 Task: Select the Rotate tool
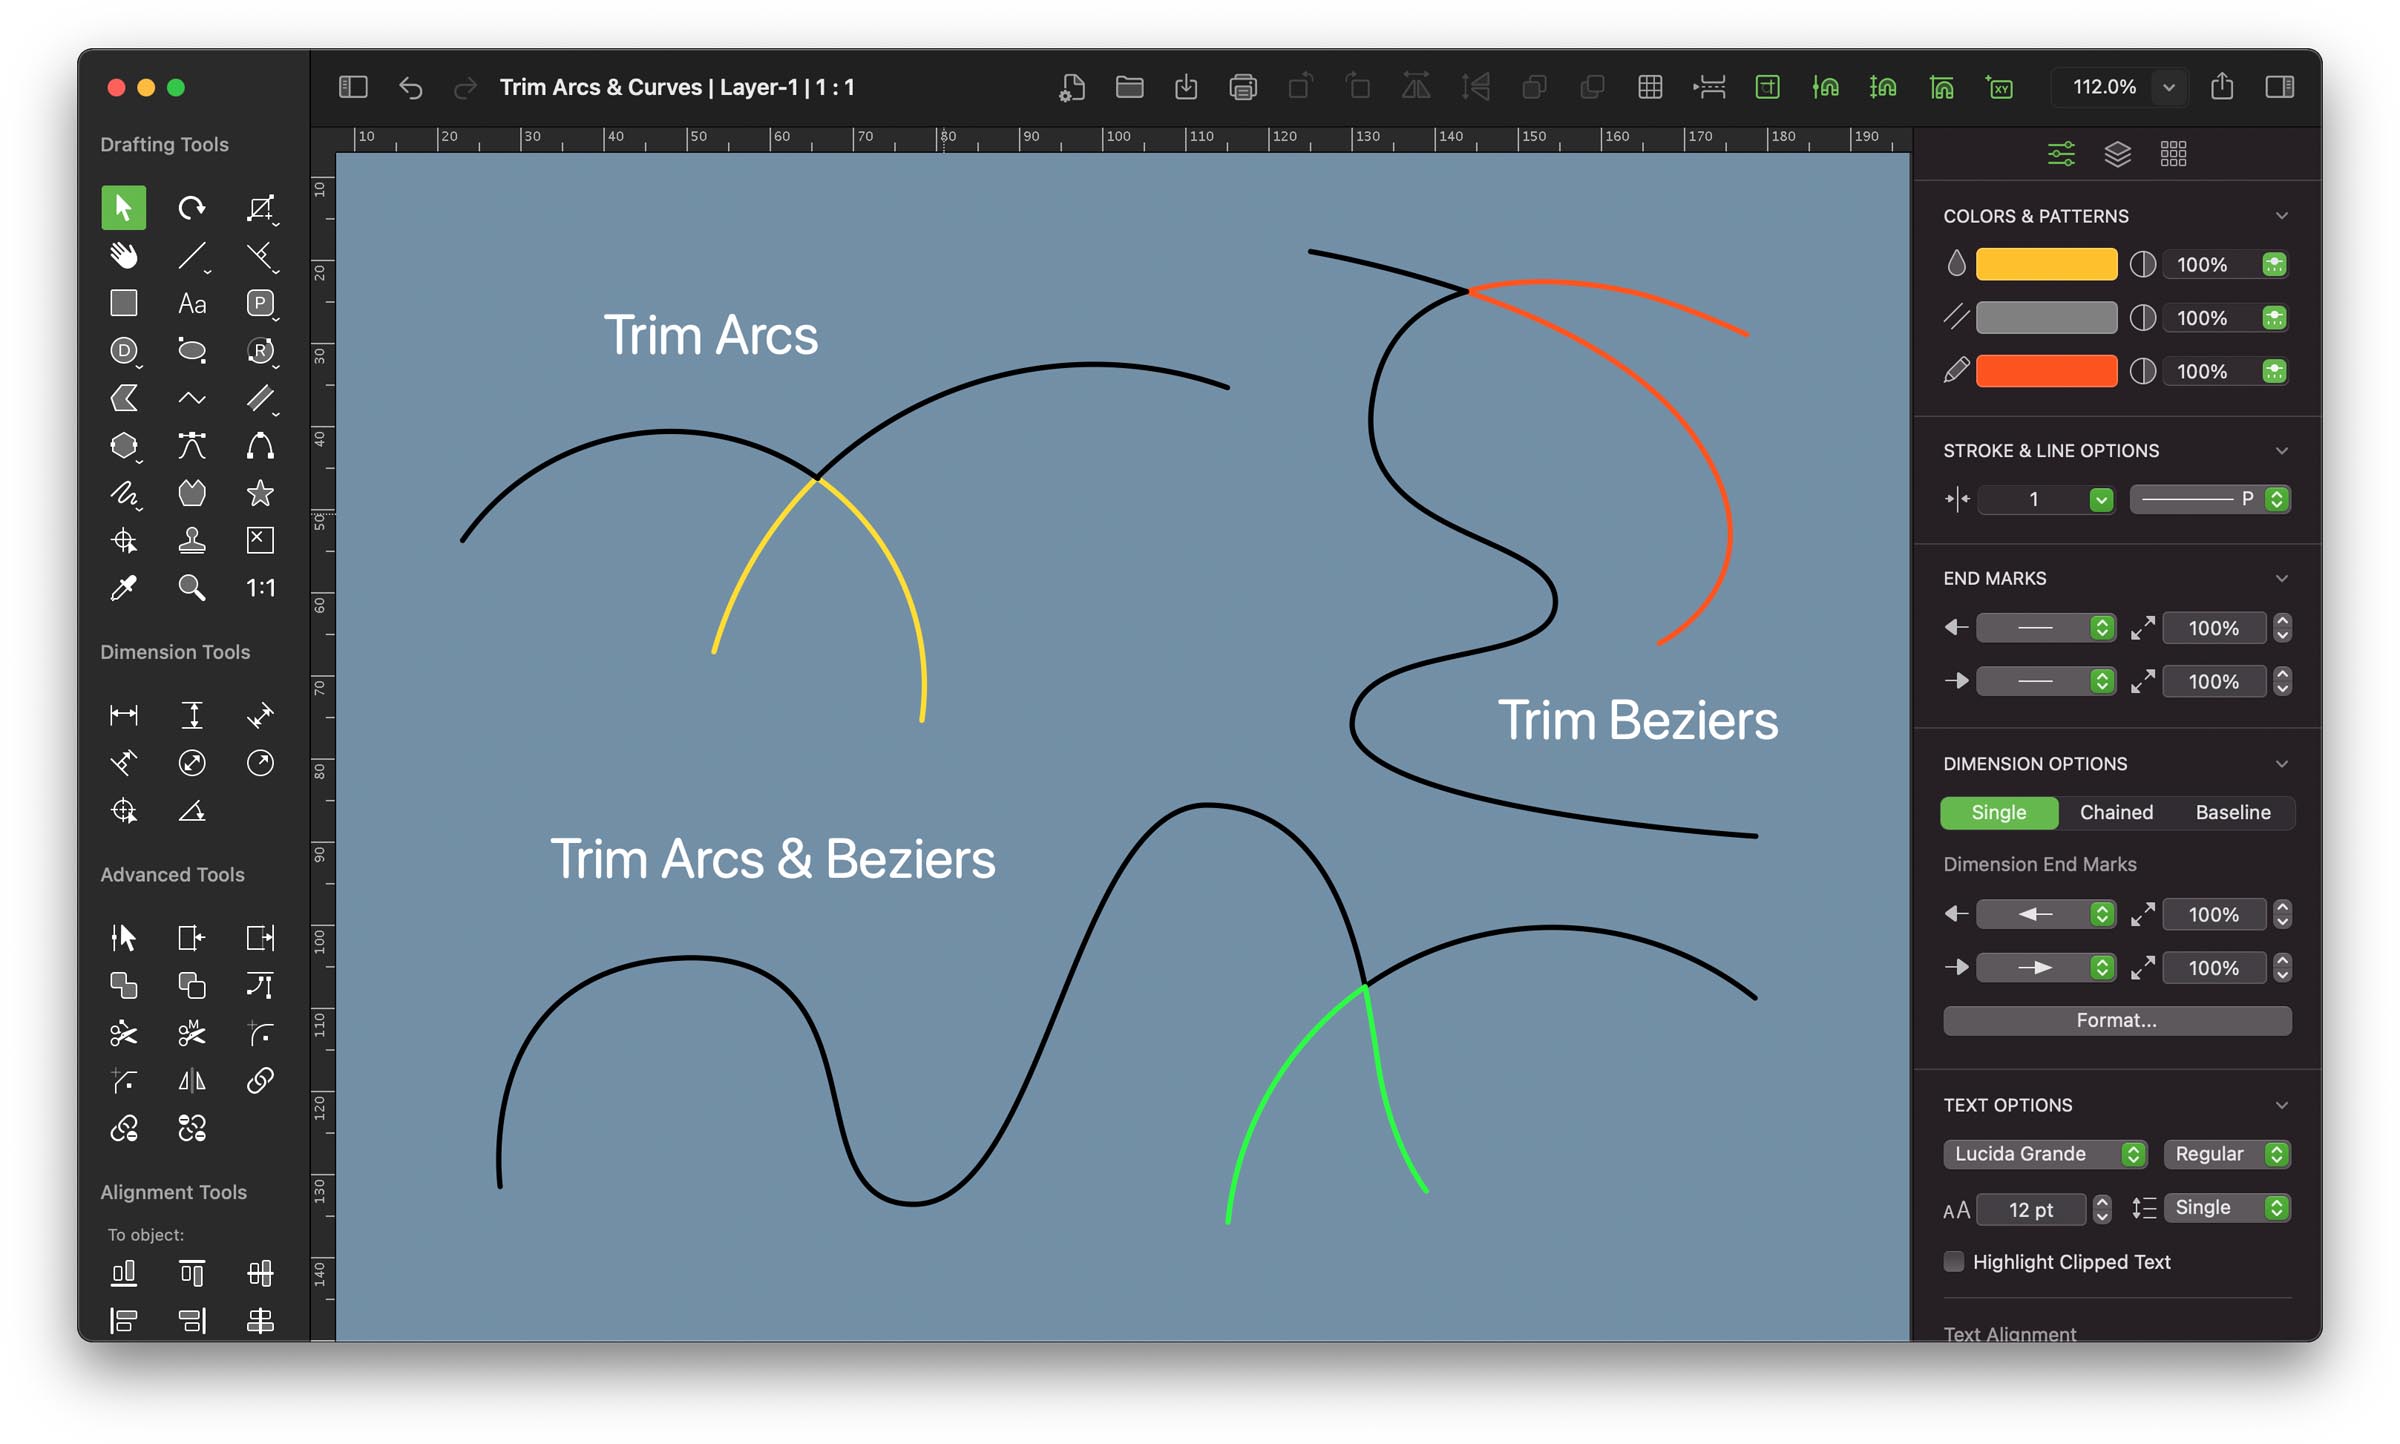pos(191,208)
